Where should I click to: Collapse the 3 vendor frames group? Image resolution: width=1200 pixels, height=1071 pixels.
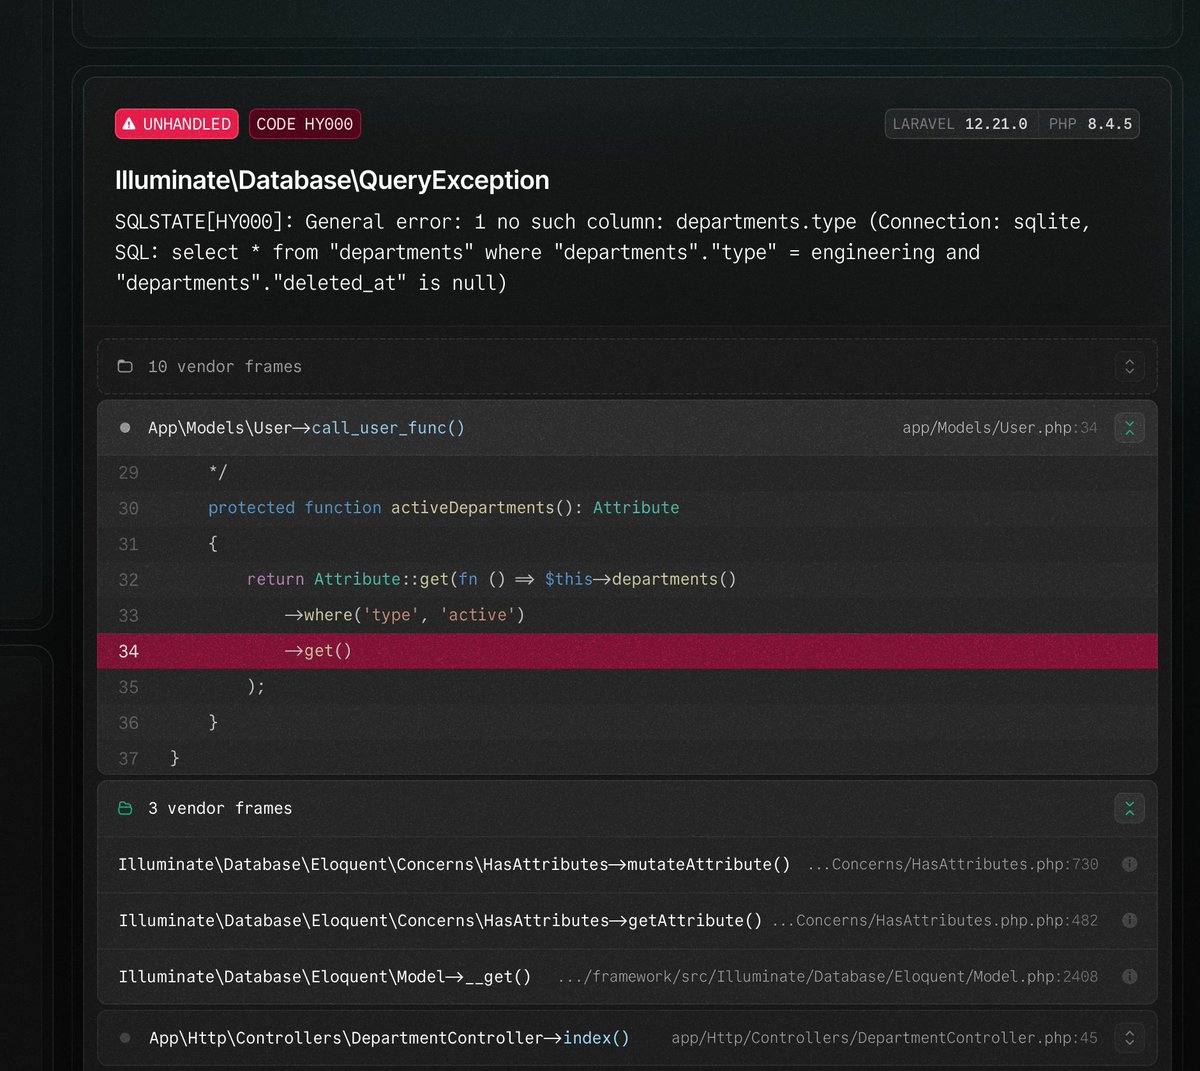pos(1129,808)
